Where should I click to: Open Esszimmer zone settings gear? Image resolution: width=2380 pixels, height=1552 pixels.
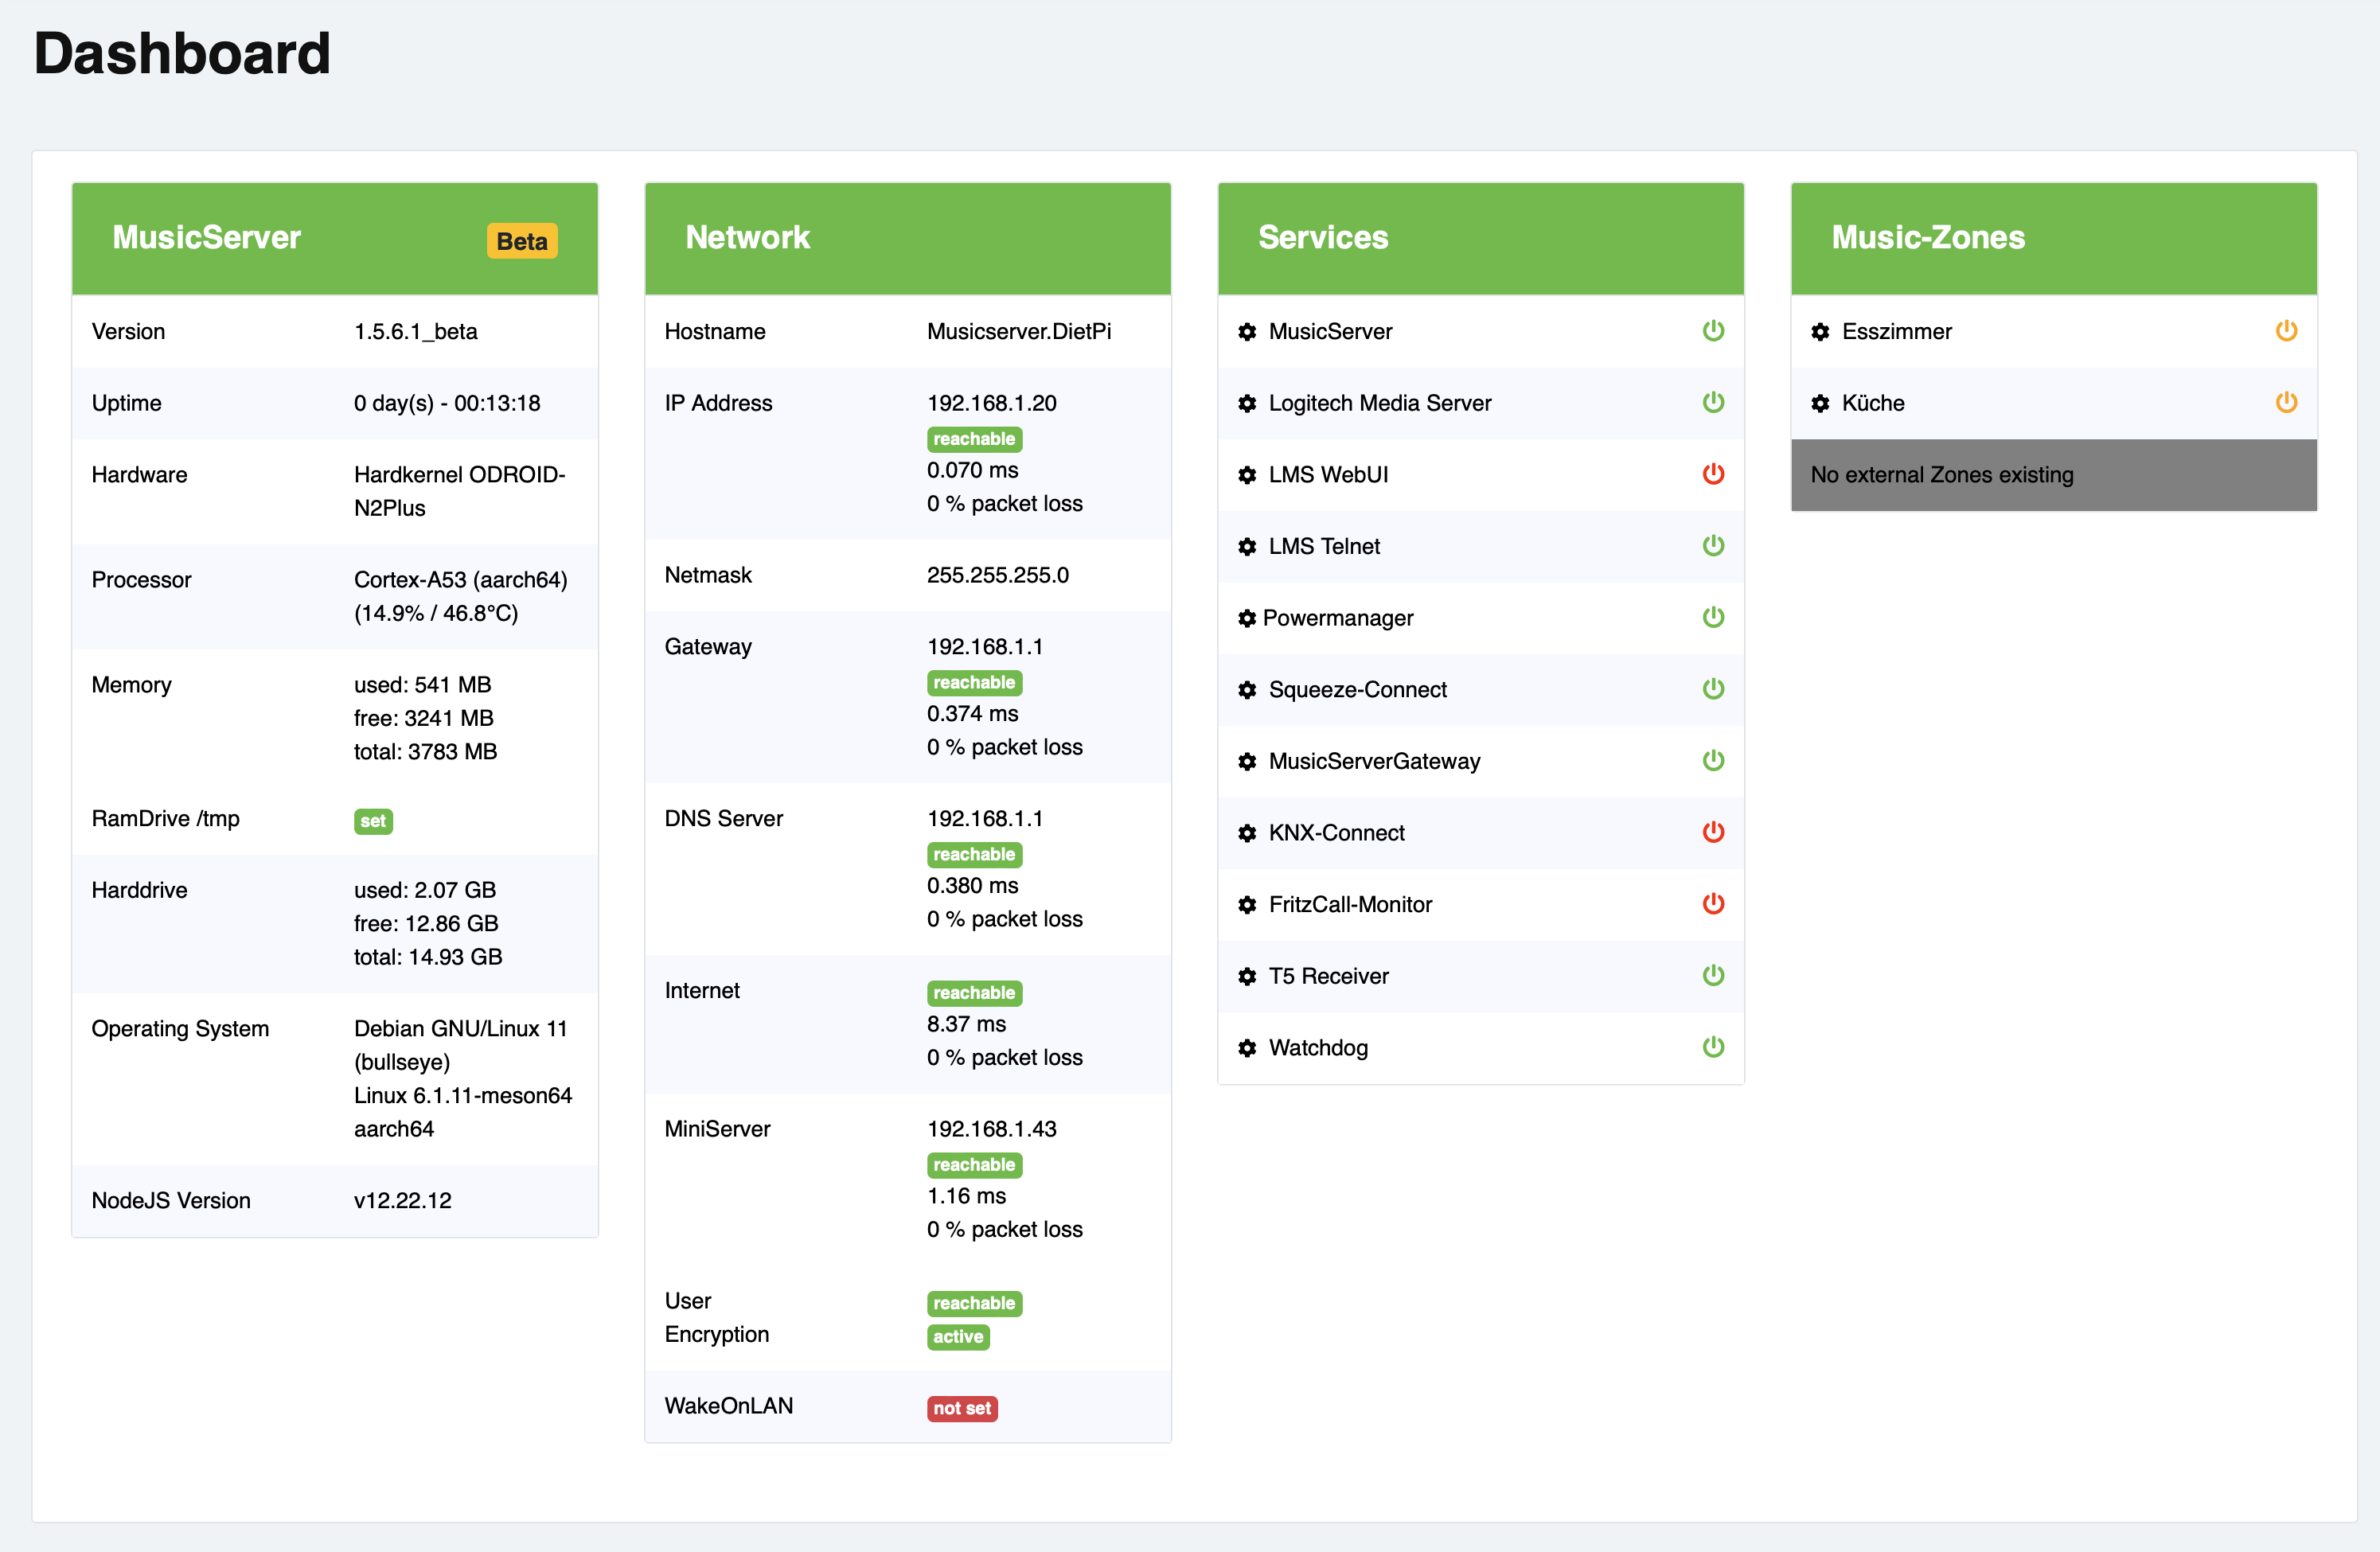click(1820, 332)
